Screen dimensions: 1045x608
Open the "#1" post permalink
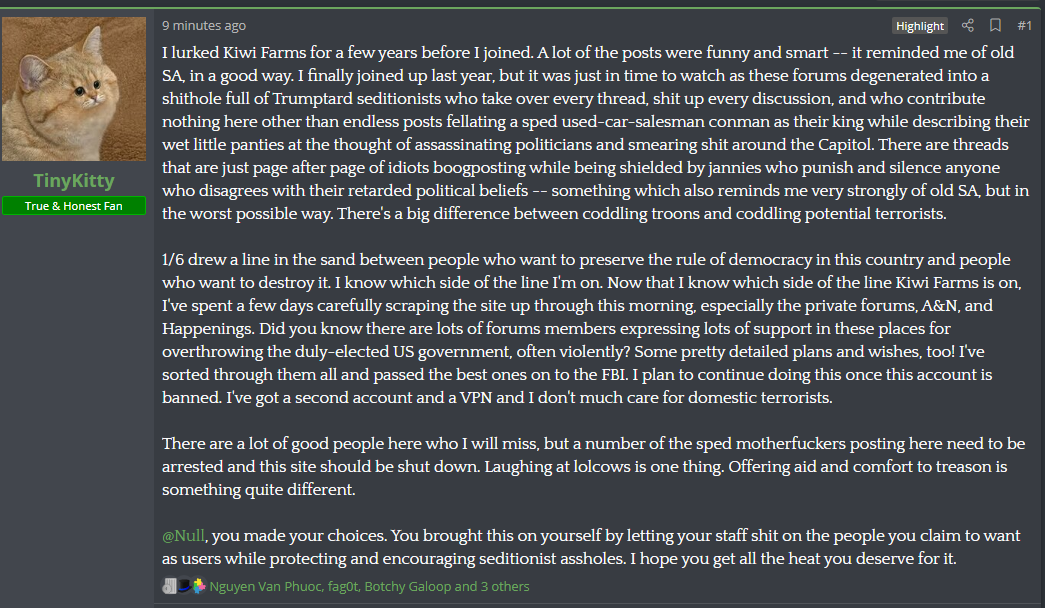click(x=1023, y=25)
